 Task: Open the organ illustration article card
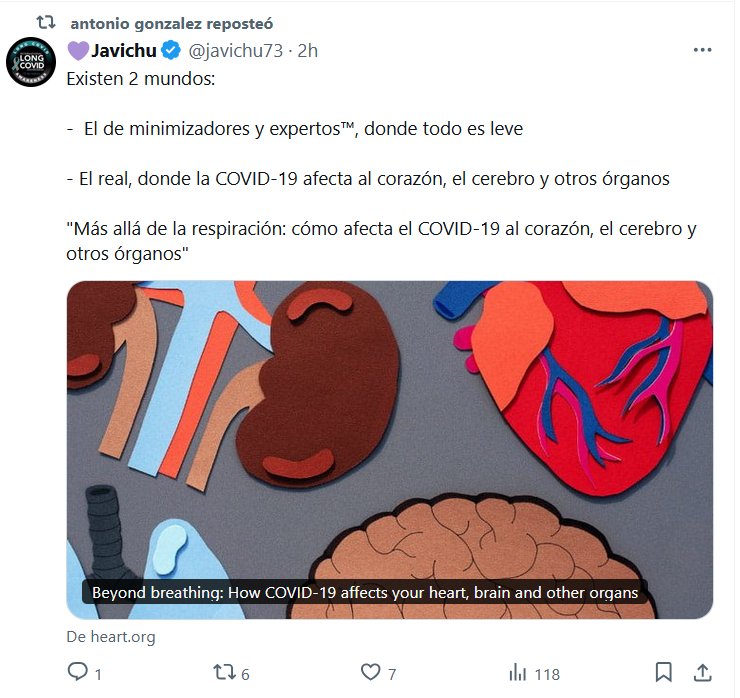click(390, 450)
